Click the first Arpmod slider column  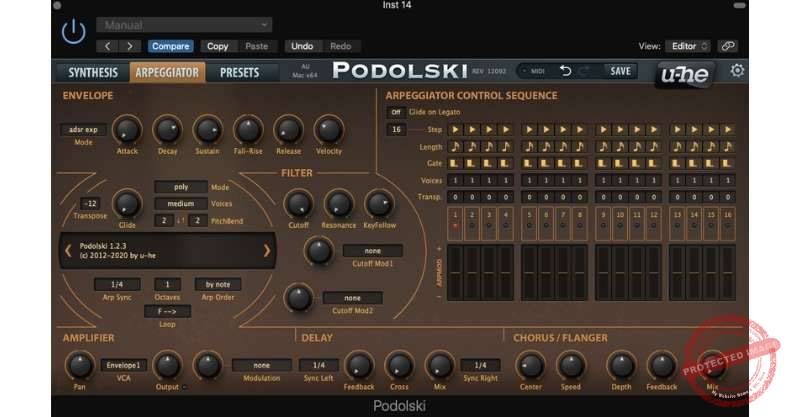click(455, 272)
